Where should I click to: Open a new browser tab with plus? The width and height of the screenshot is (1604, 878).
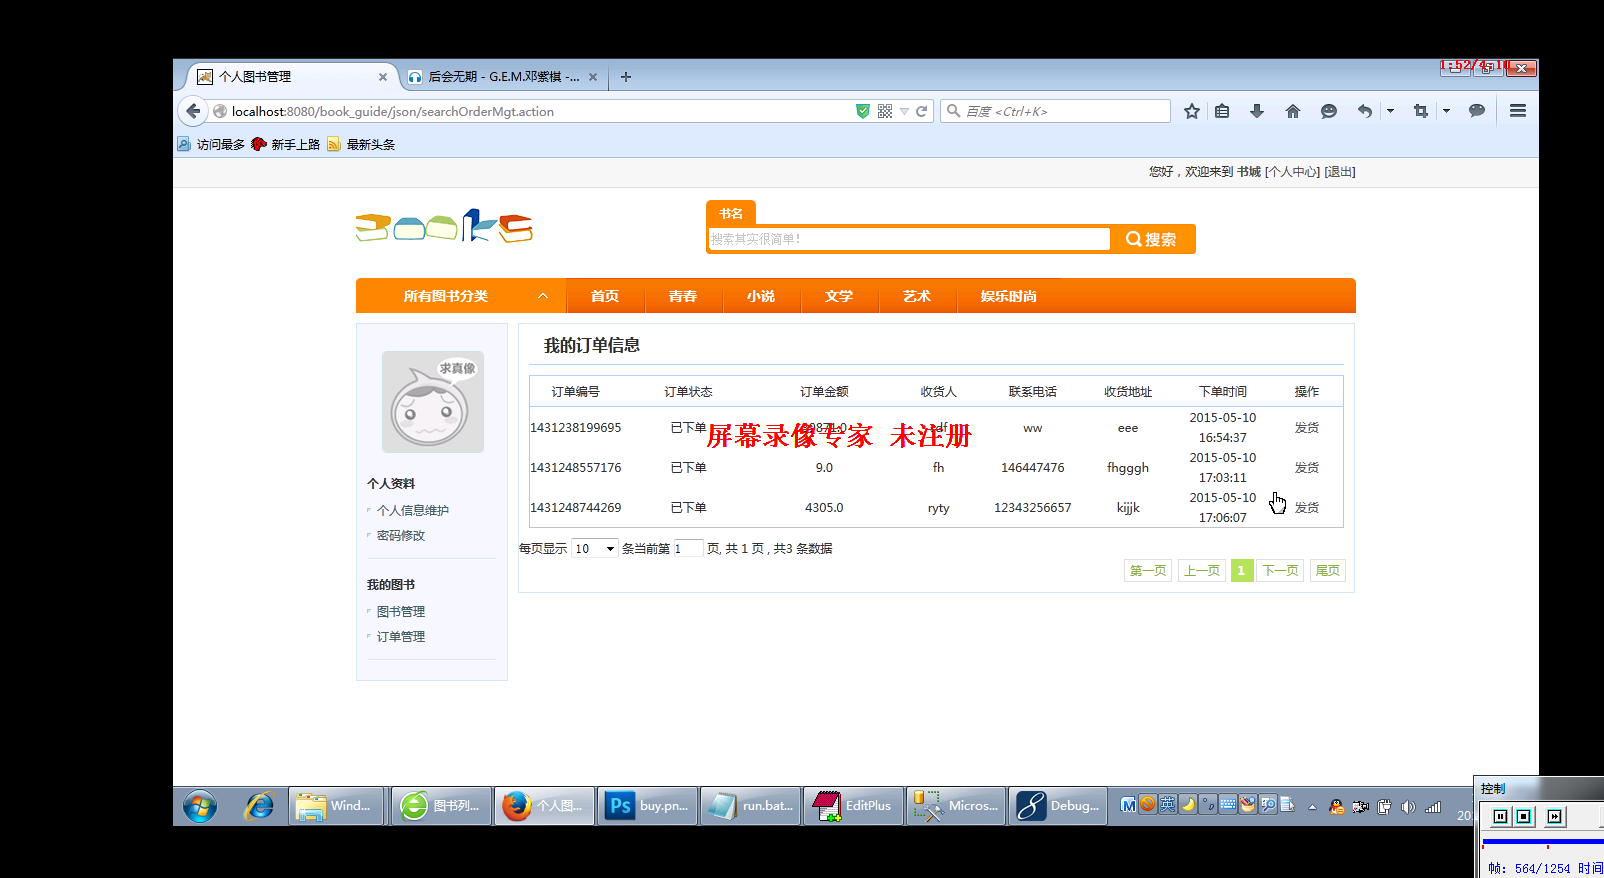[626, 77]
